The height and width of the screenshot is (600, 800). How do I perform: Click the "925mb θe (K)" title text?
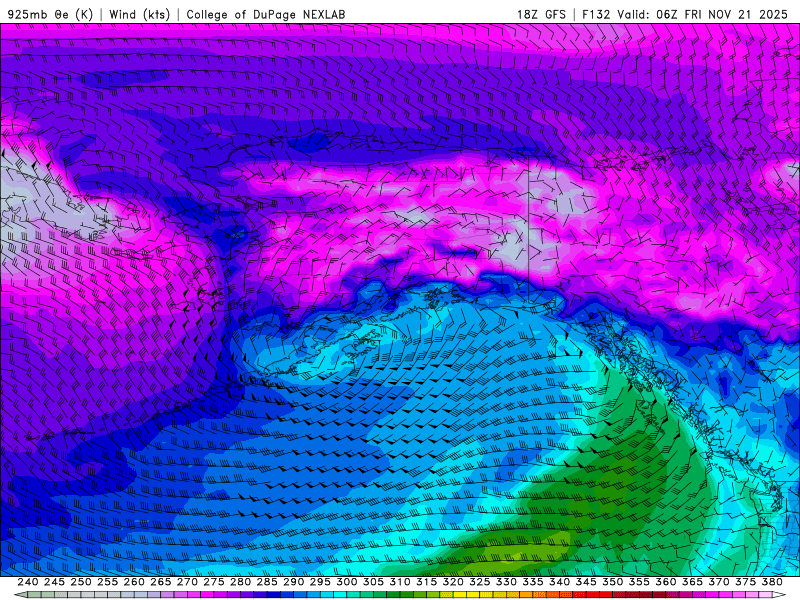click(x=50, y=14)
